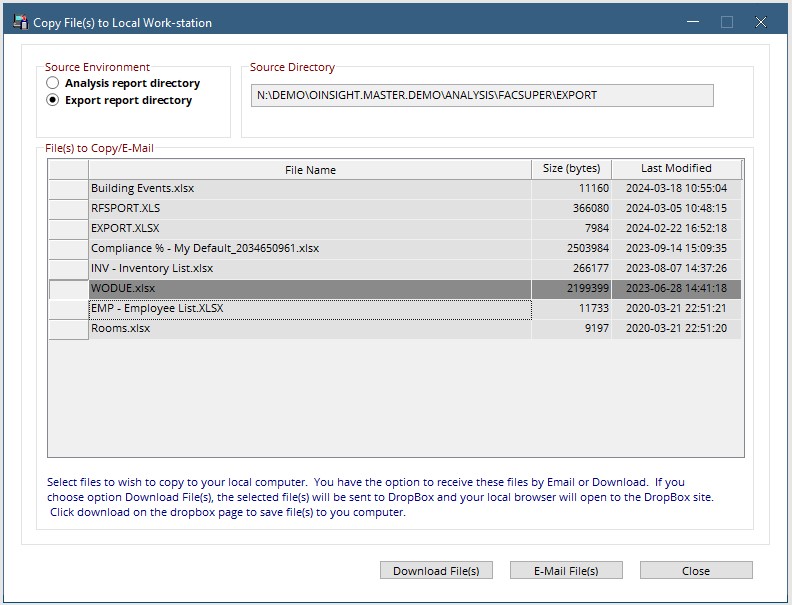The image size is (792, 605).
Task: Click the highlighted WODUE.xlsx row
Action: (x=395, y=289)
